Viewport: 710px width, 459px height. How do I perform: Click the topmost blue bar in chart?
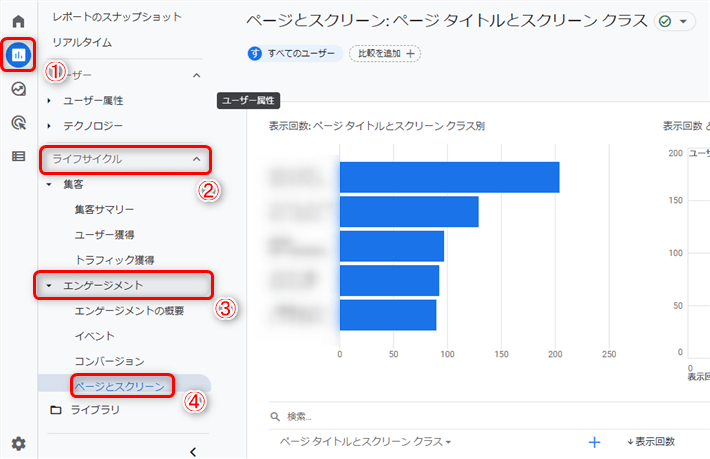[449, 177]
